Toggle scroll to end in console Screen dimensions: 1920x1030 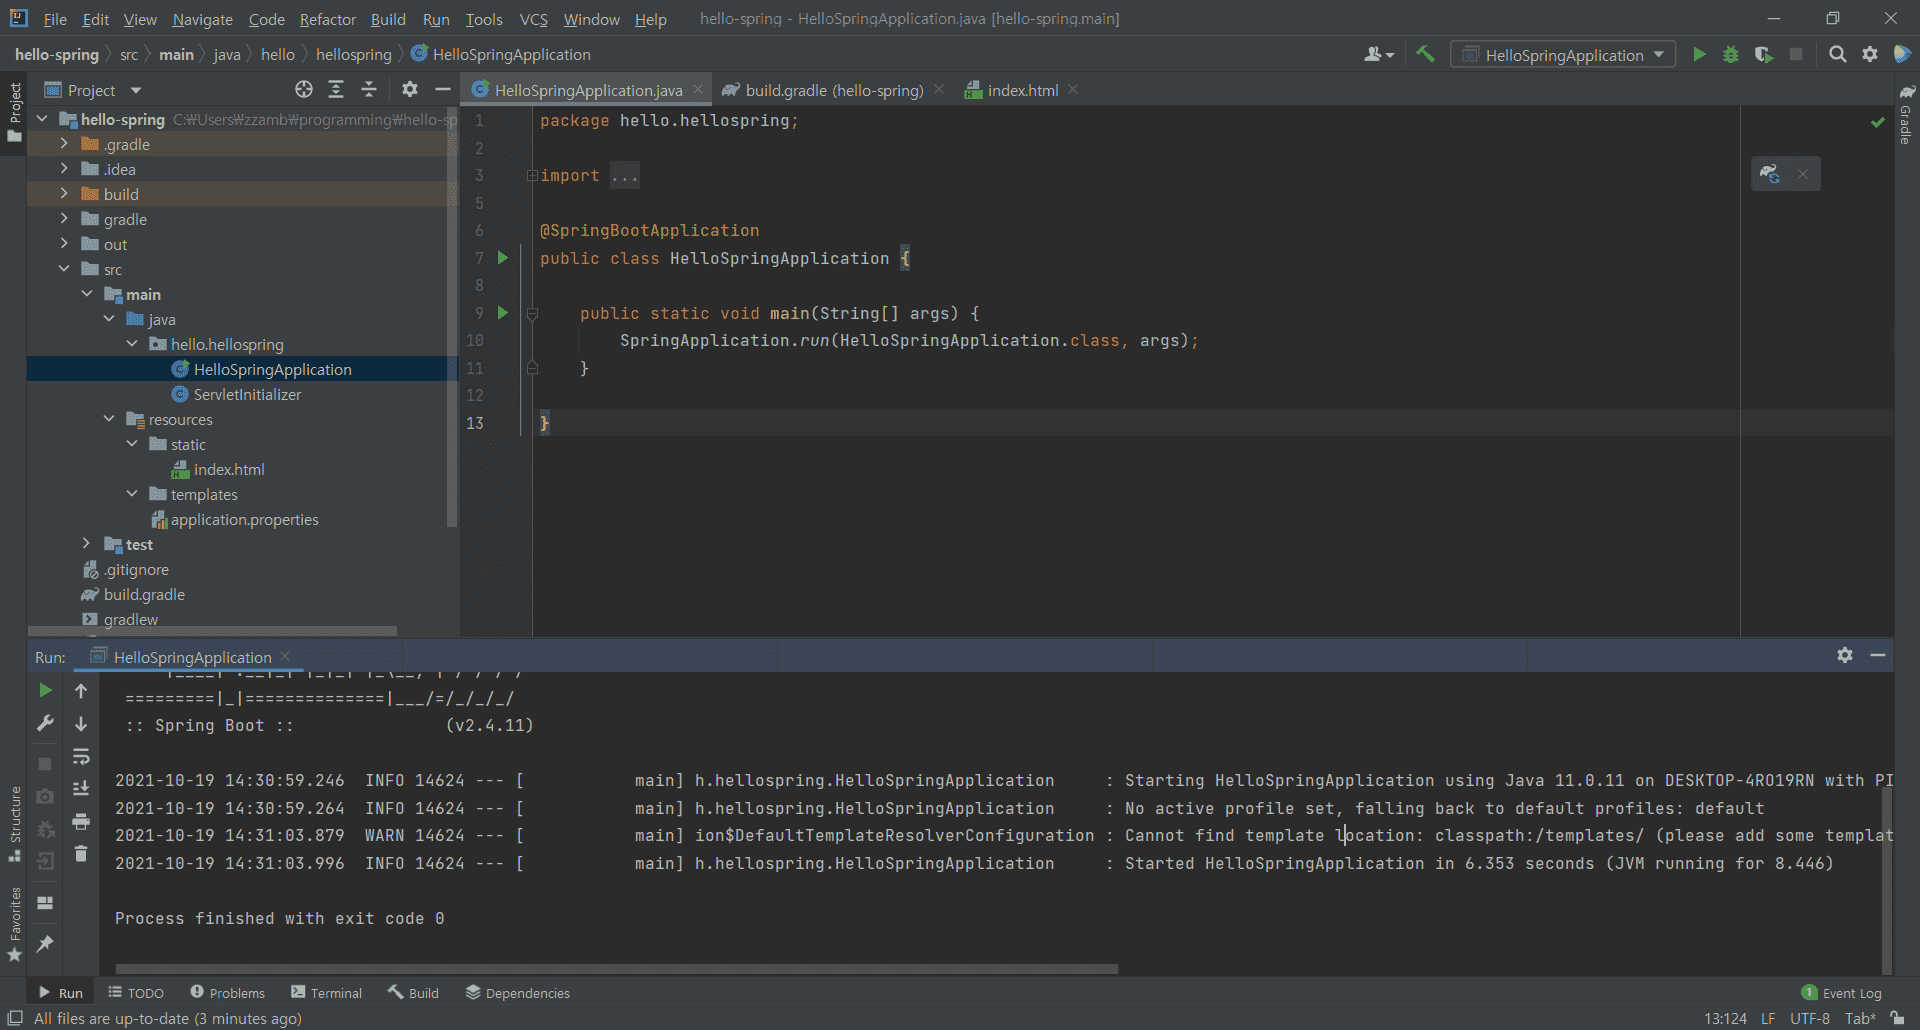pos(81,789)
